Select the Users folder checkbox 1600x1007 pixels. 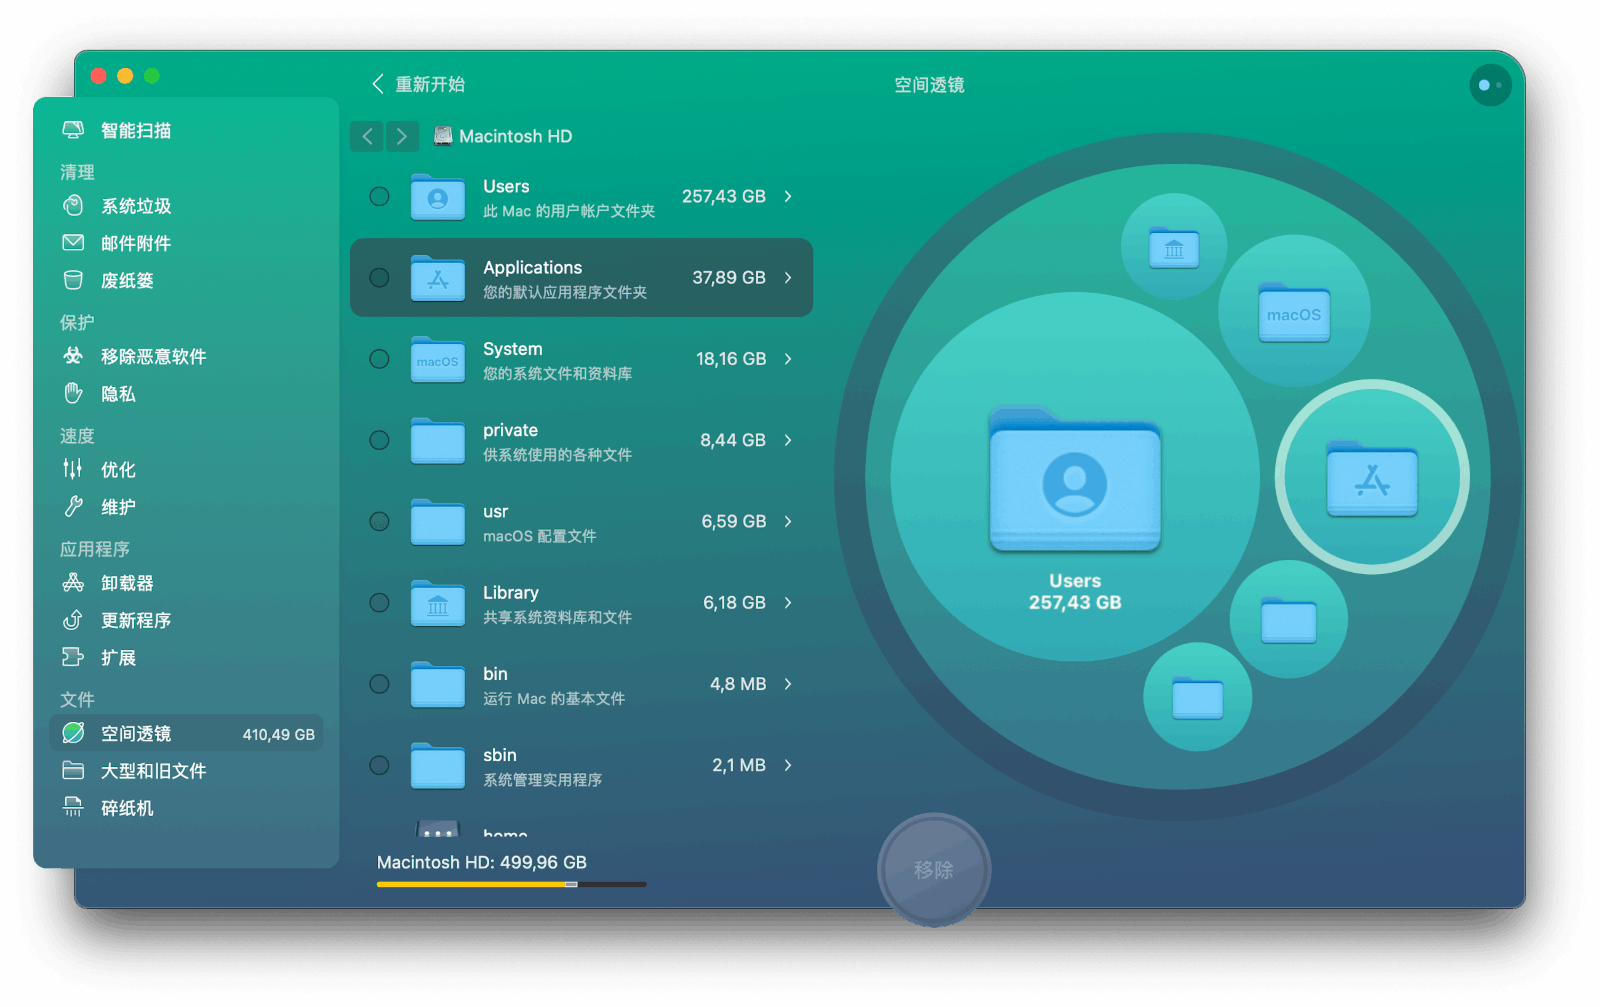[379, 196]
